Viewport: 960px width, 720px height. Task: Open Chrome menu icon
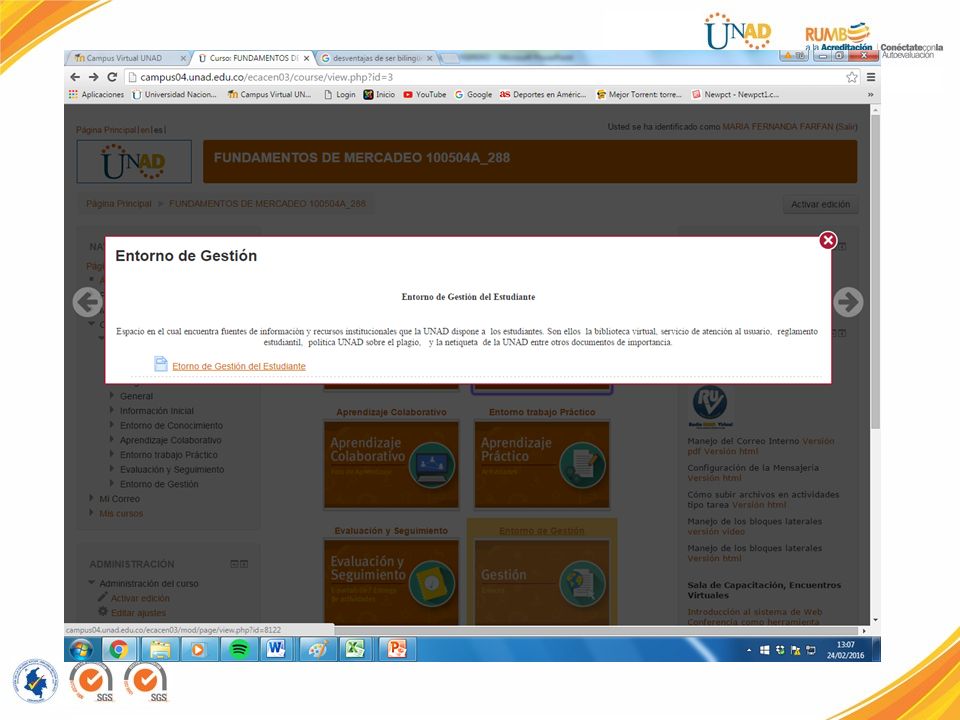click(x=871, y=77)
